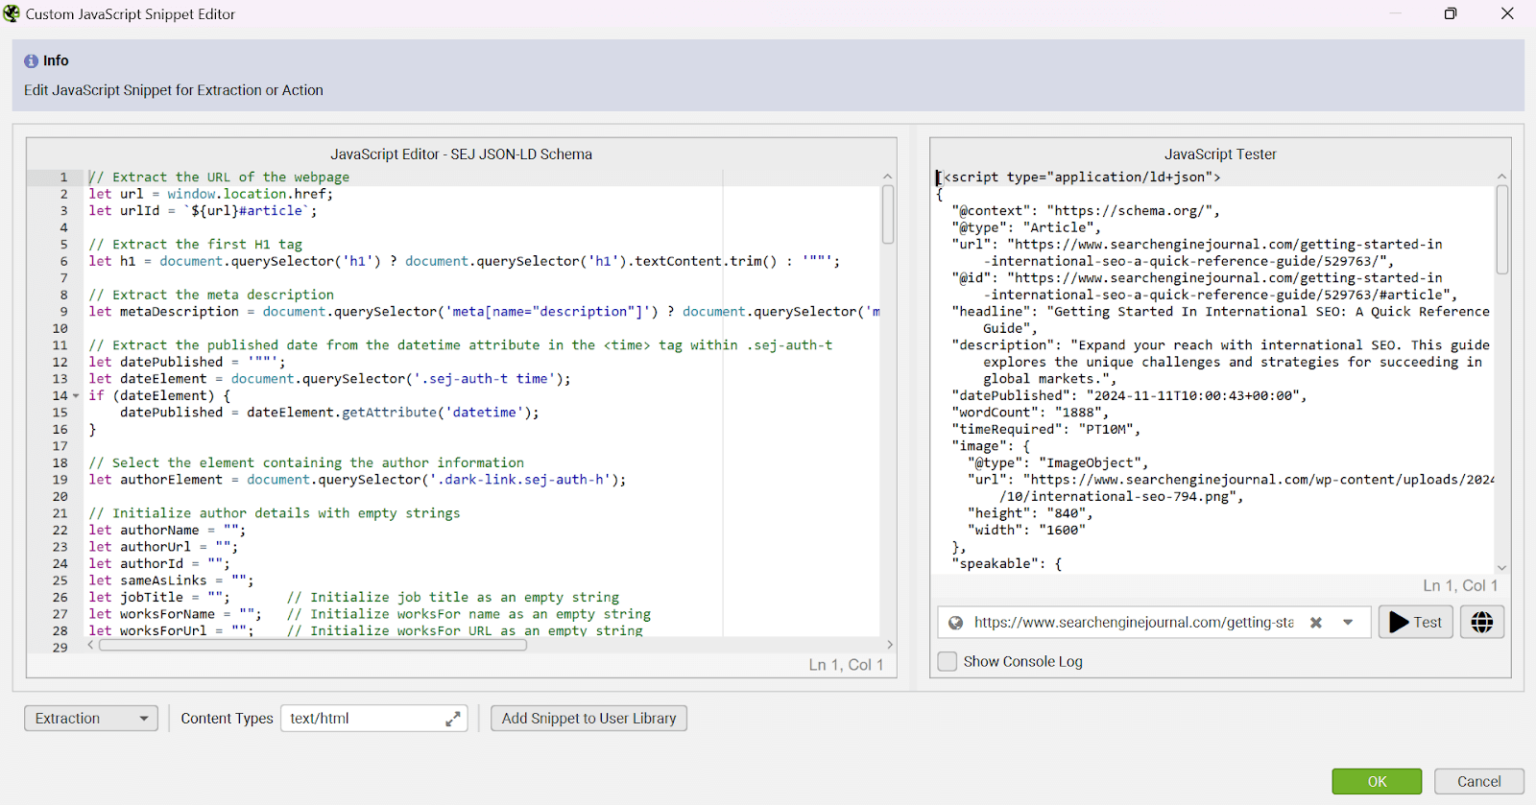This screenshot has width=1536, height=805.
Task: Run the snippet with the Test button
Action: tap(1415, 622)
